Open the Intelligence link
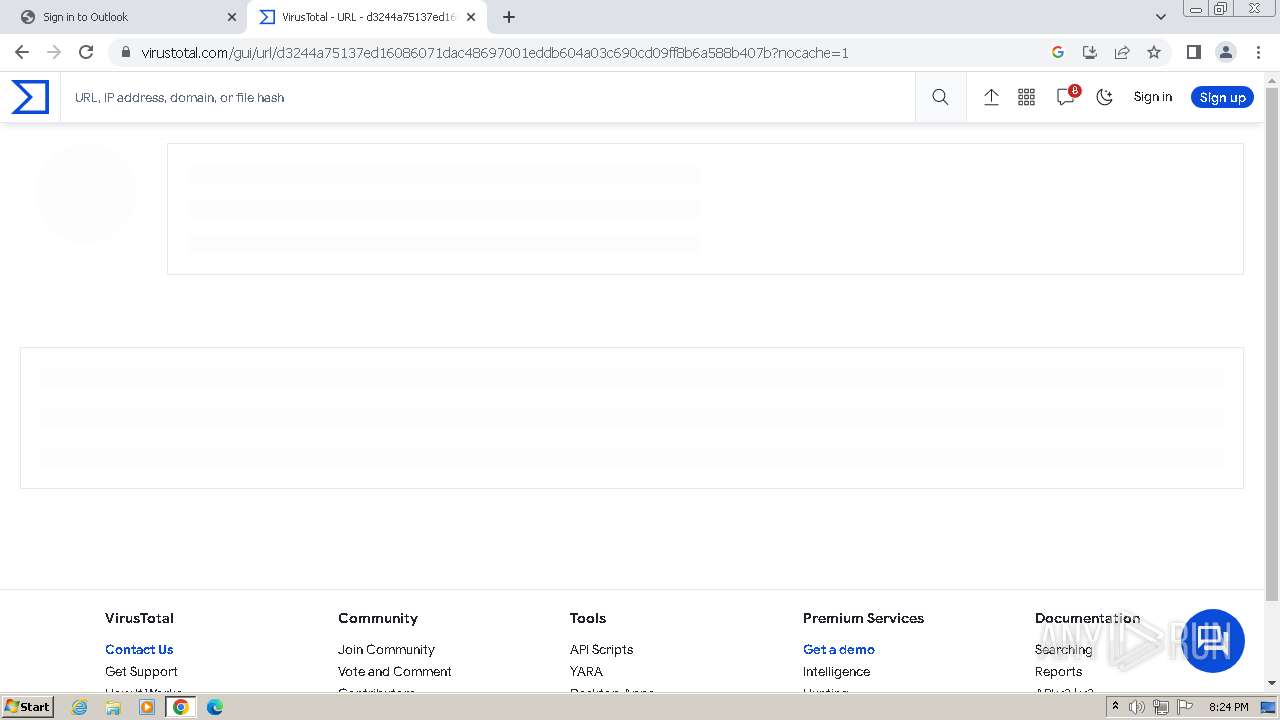 pos(836,671)
